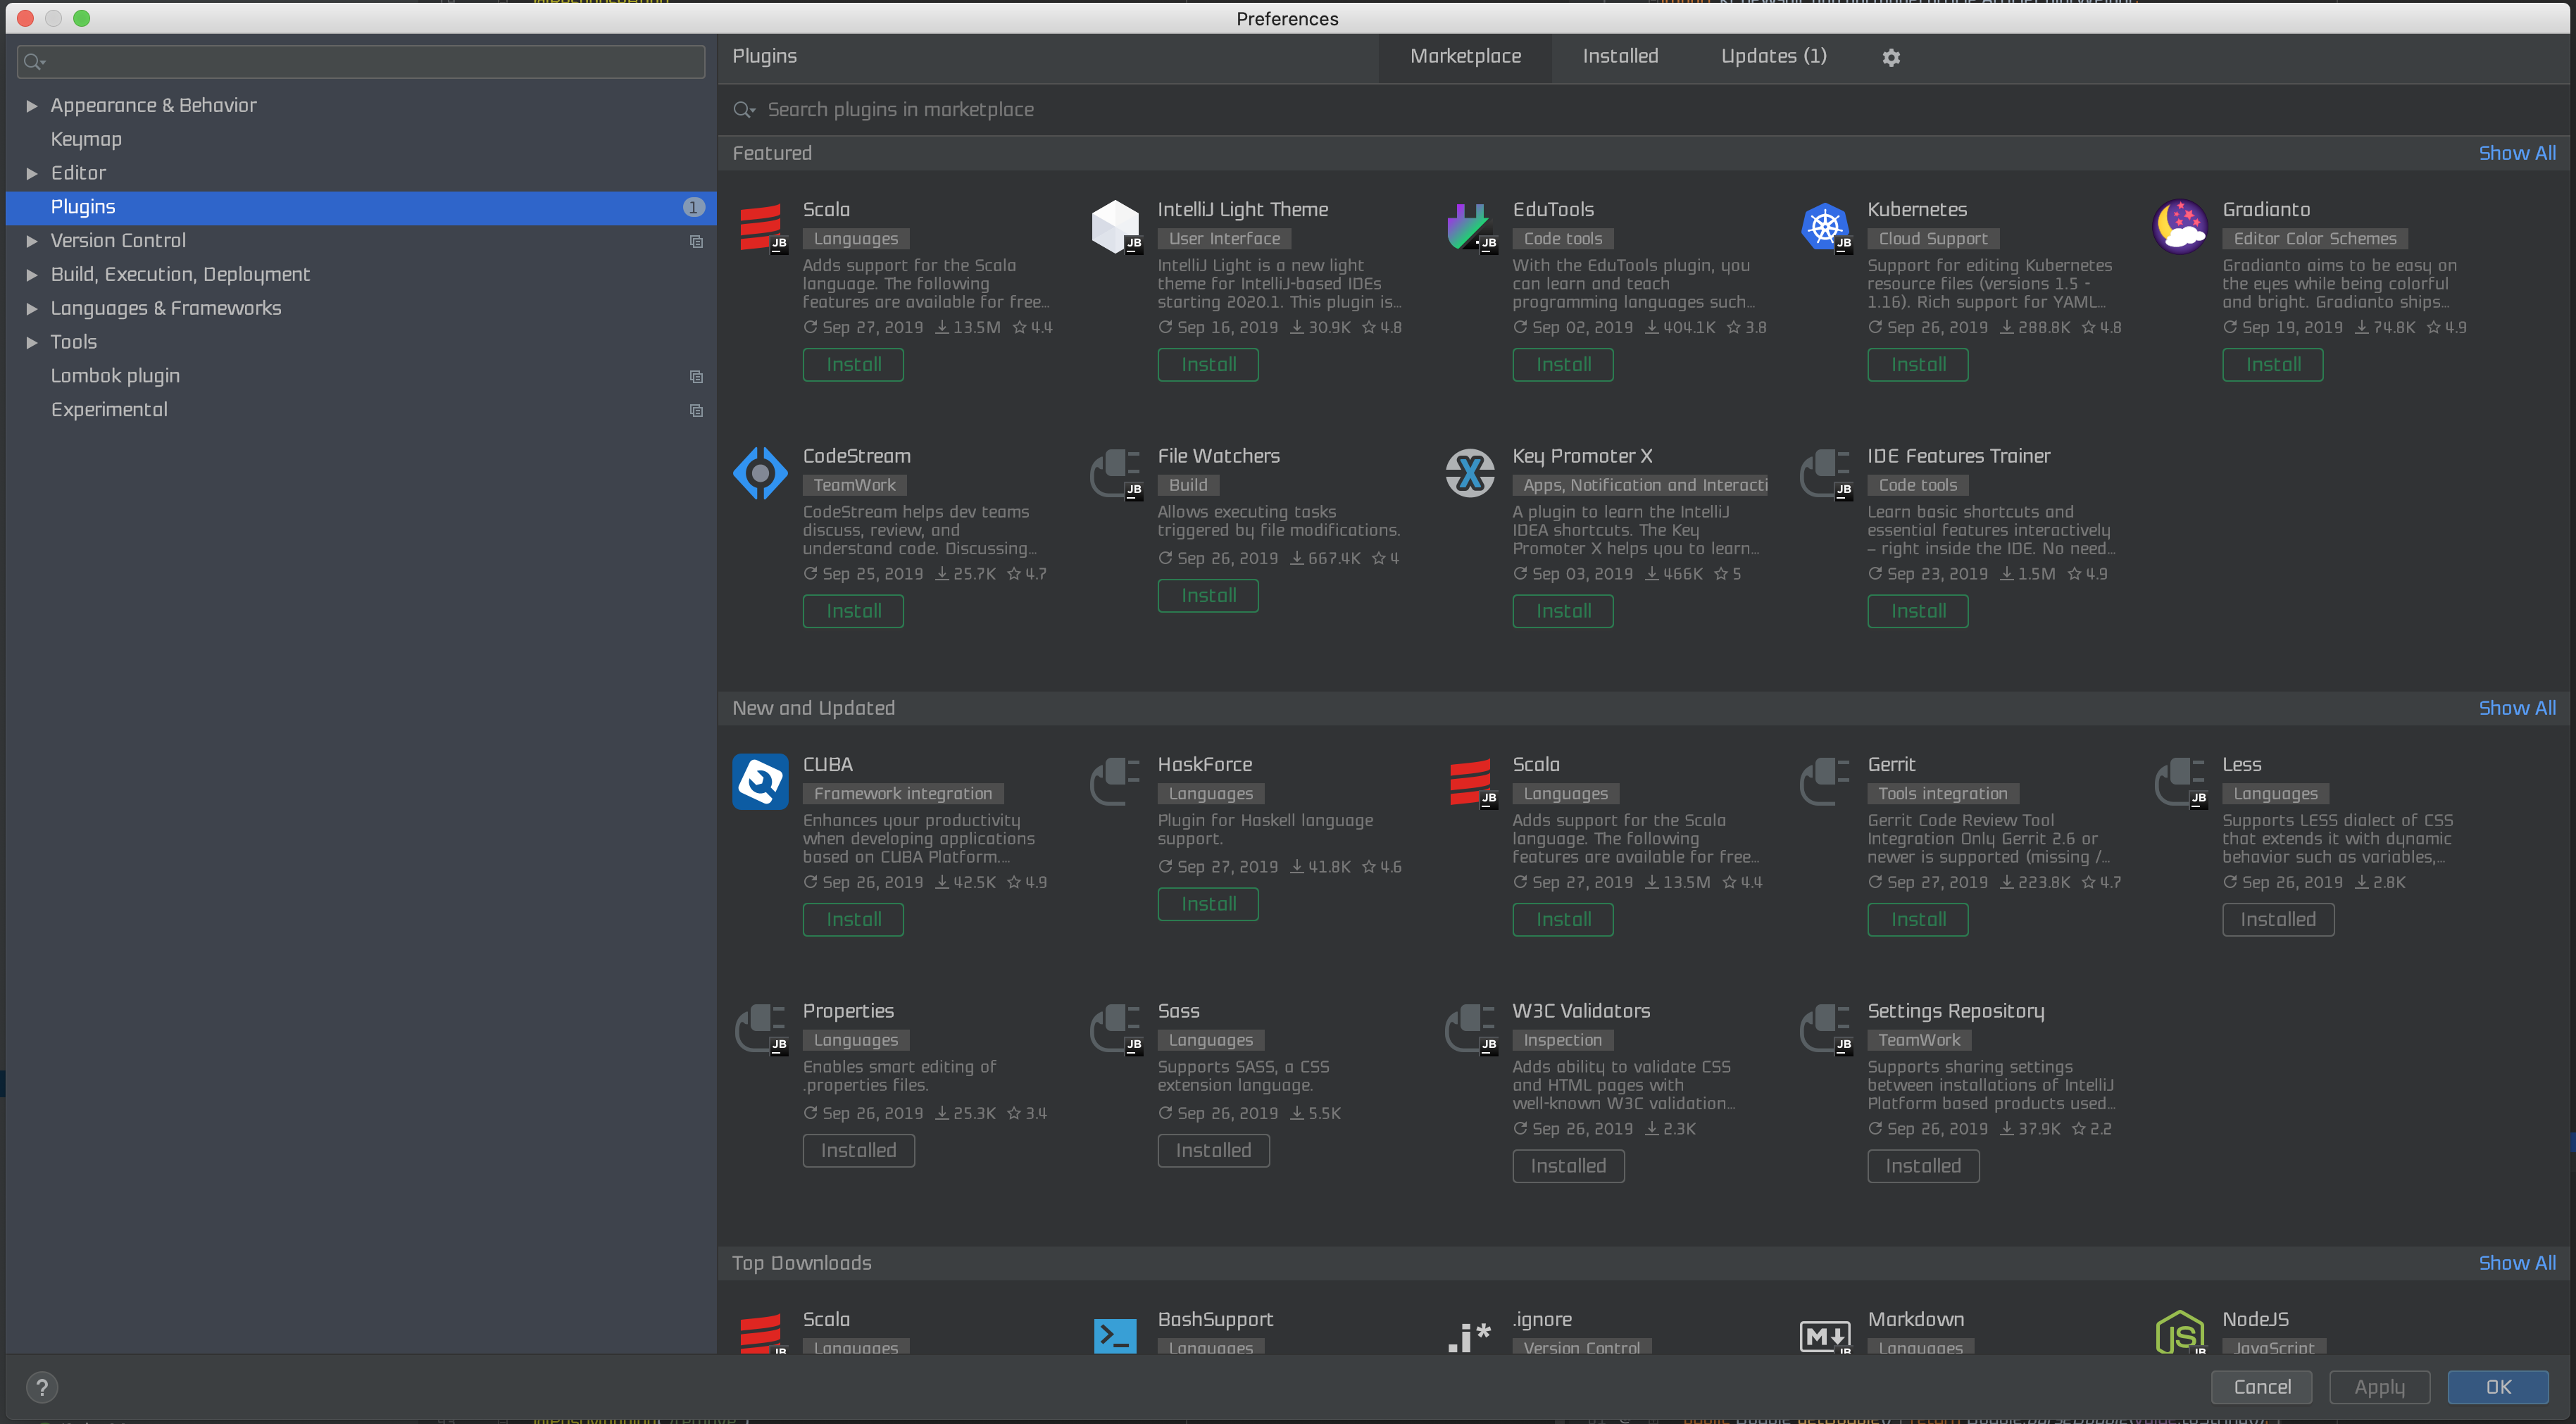Click the IntelliJ Light Theme cube icon
The width and height of the screenshot is (2576, 1424).
point(1114,227)
